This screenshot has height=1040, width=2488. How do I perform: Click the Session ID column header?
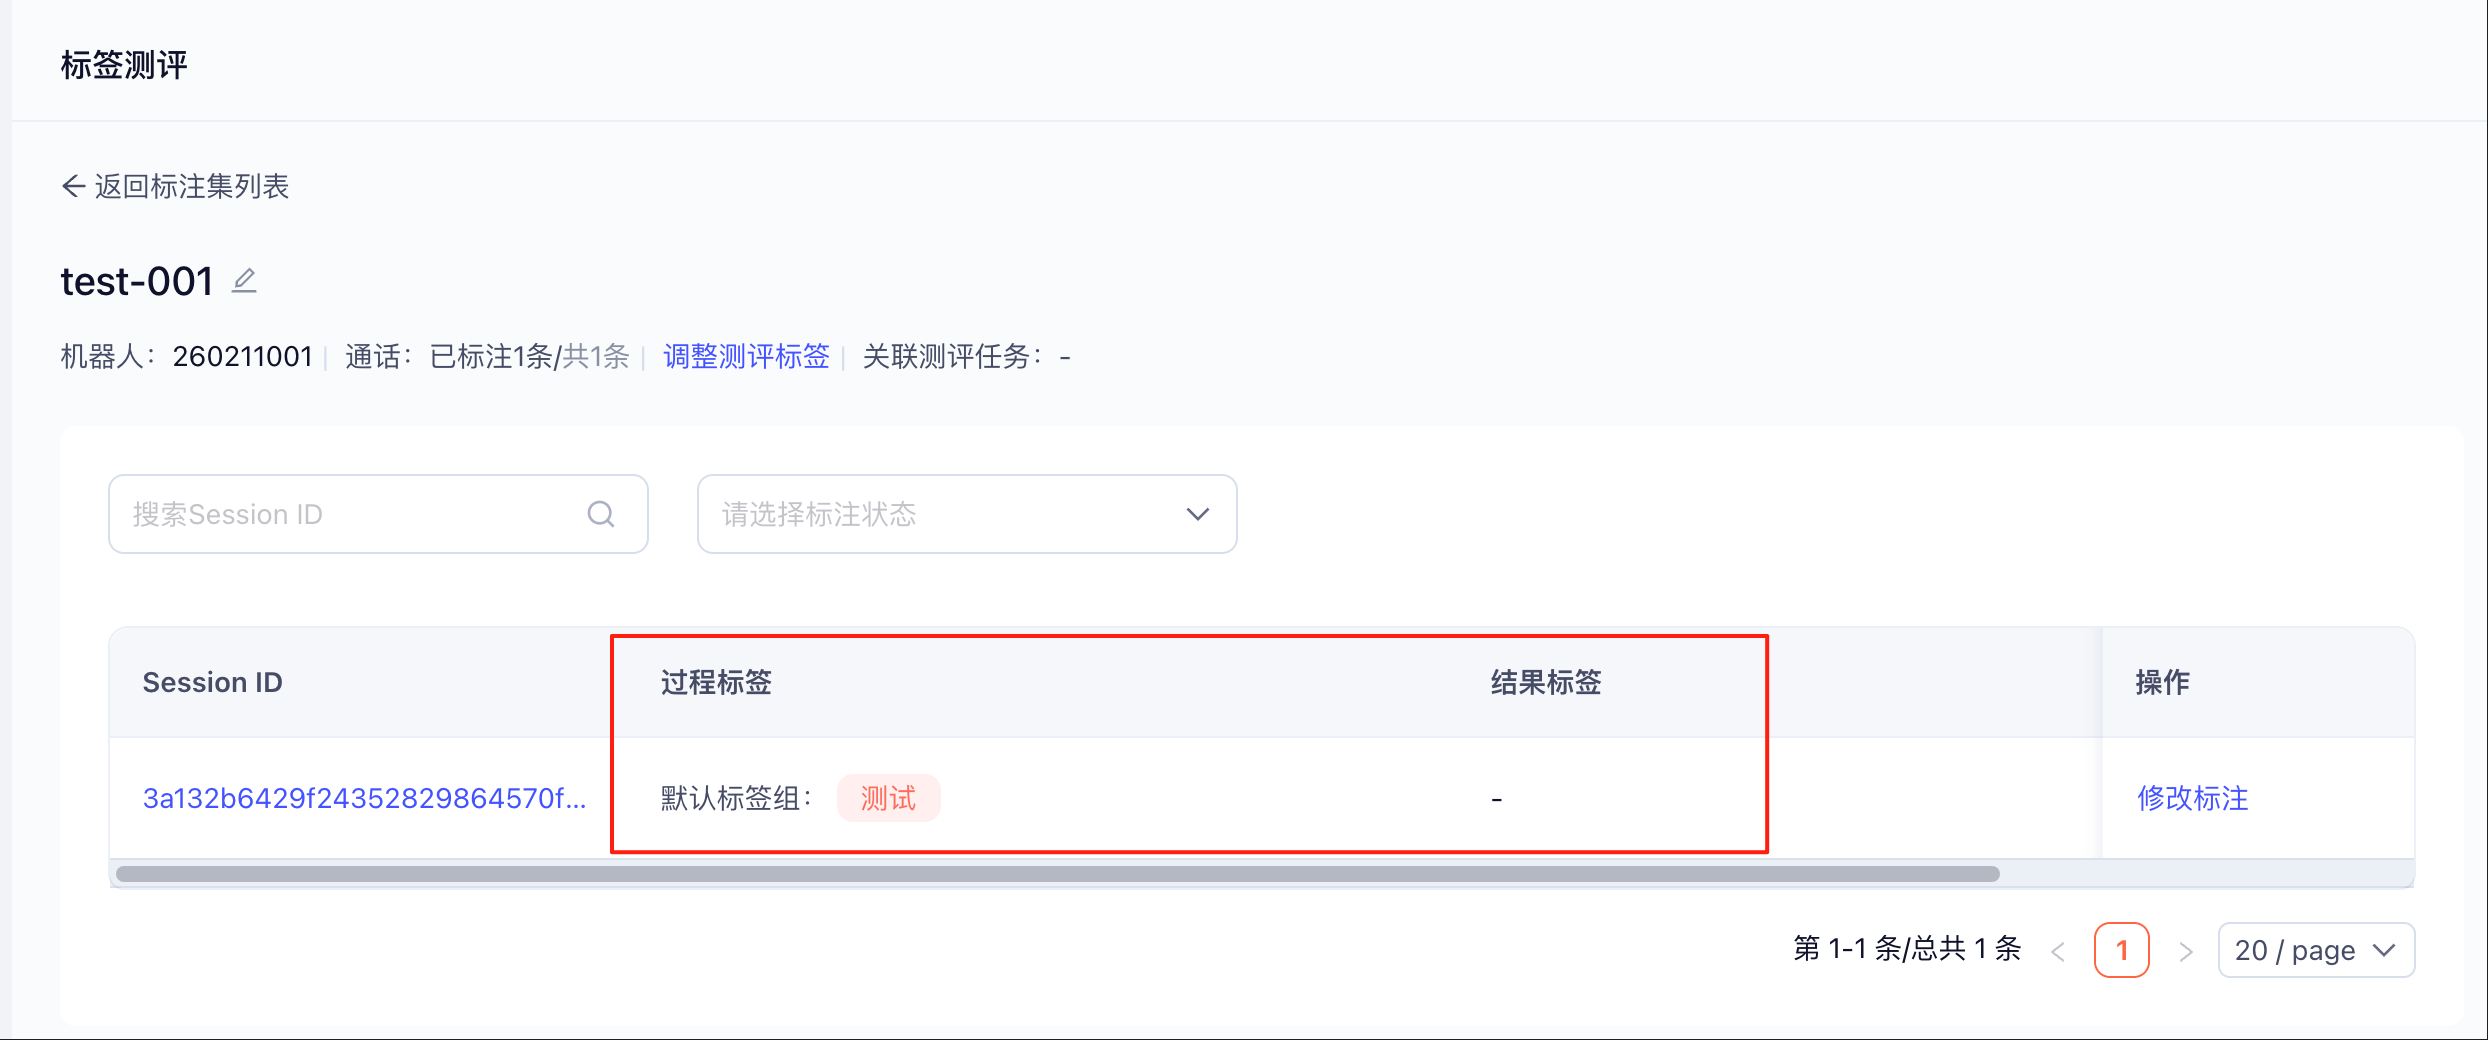(x=212, y=682)
